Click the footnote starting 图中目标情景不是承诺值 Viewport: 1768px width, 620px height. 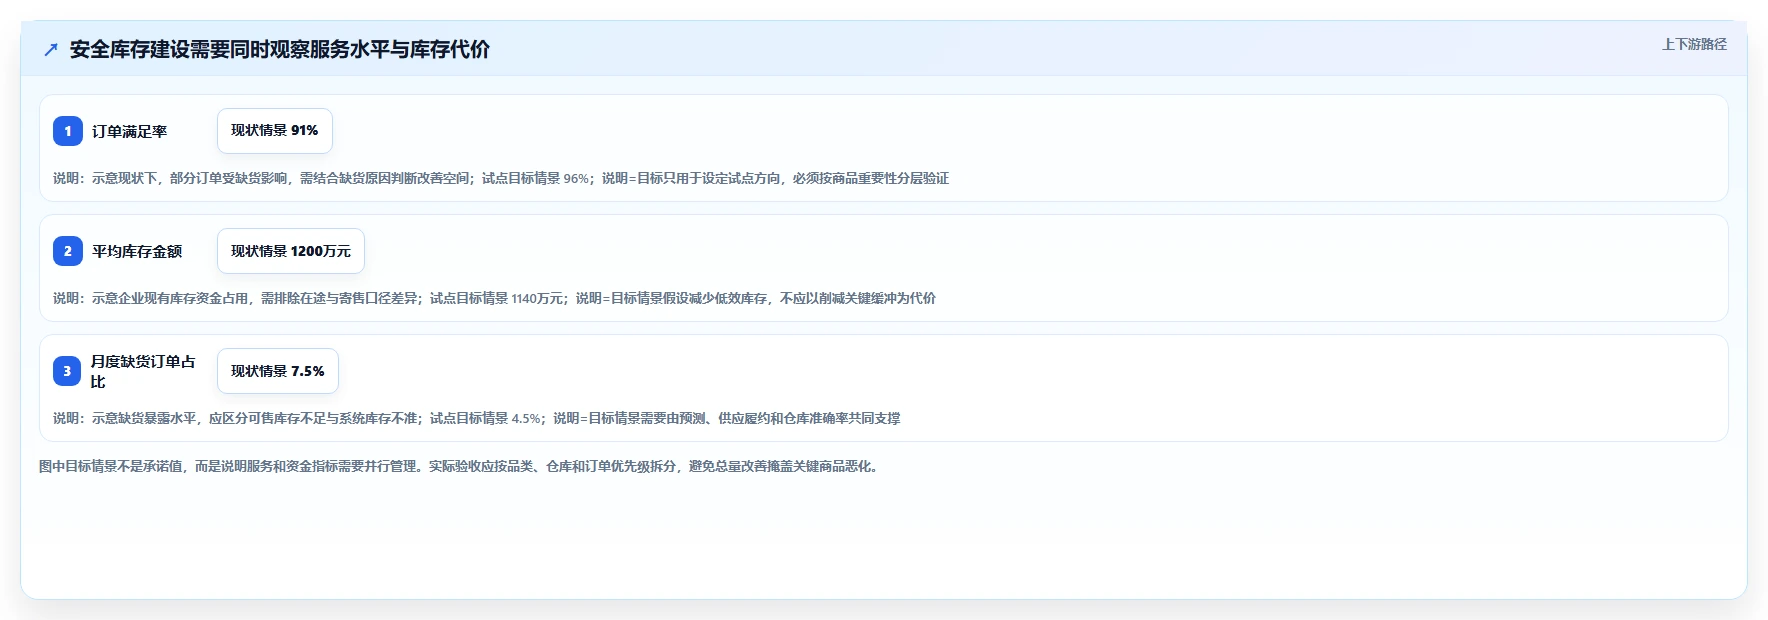point(461,466)
